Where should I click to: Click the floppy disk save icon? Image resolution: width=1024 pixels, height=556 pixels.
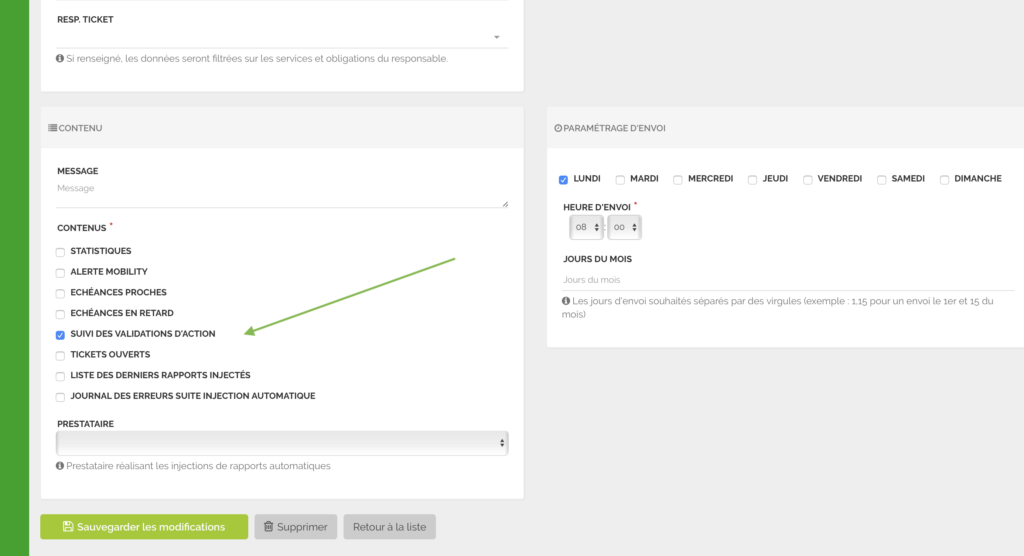click(68, 527)
